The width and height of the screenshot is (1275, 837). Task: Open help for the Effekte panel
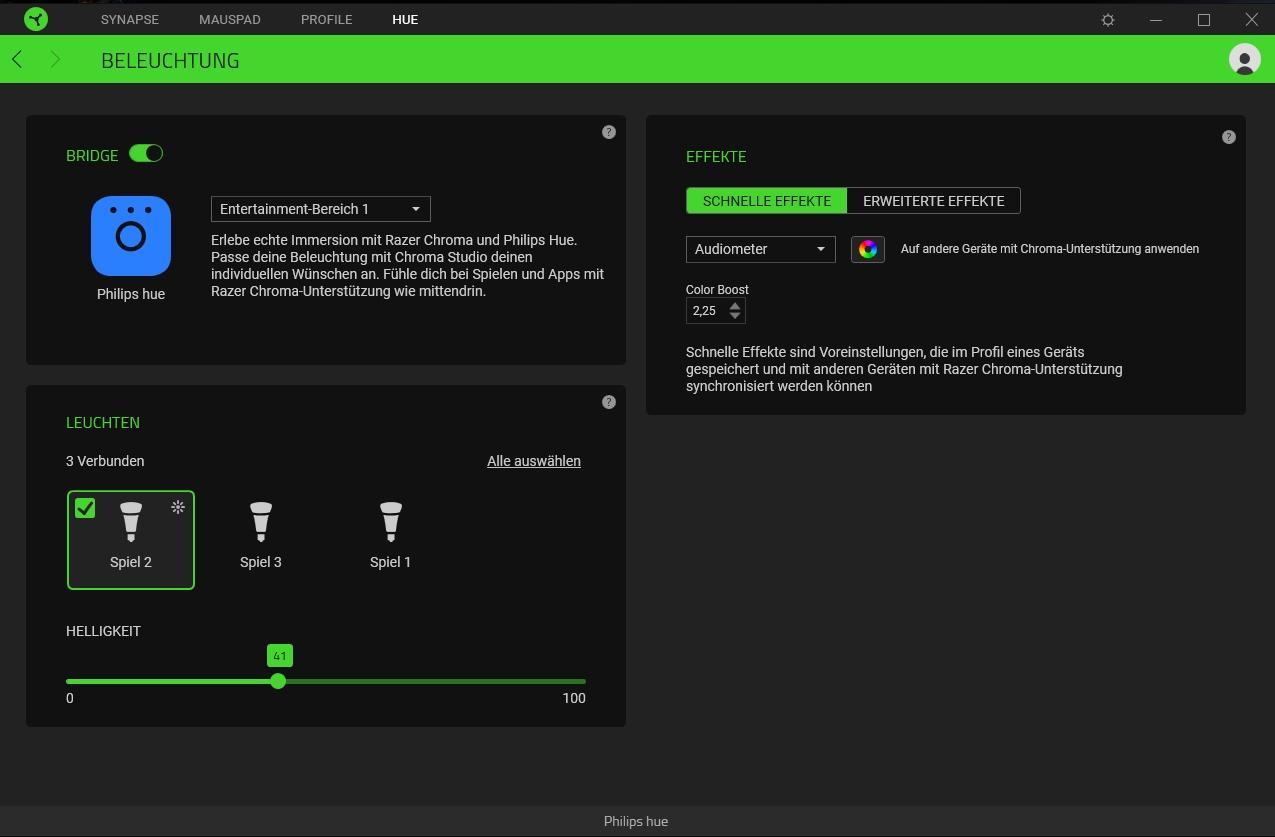point(1229,137)
